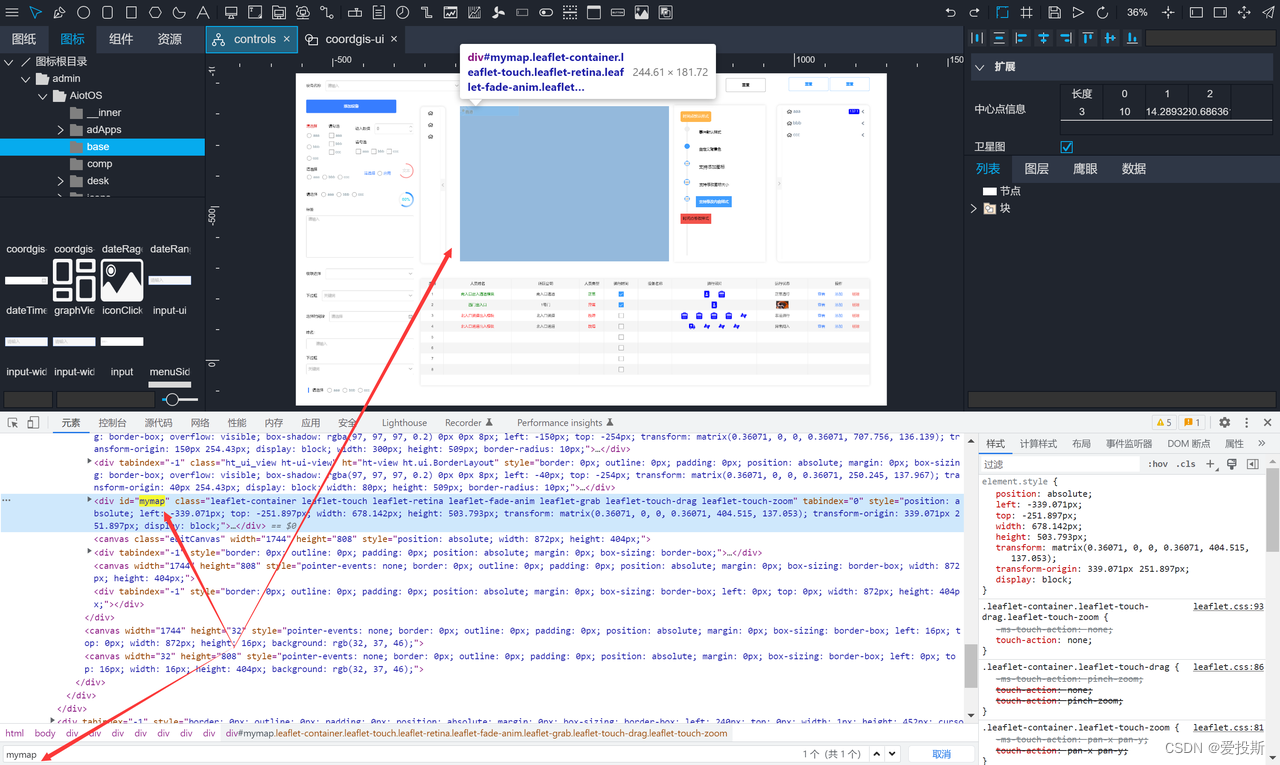Select the hexagon shape tool

coord(156,13)
